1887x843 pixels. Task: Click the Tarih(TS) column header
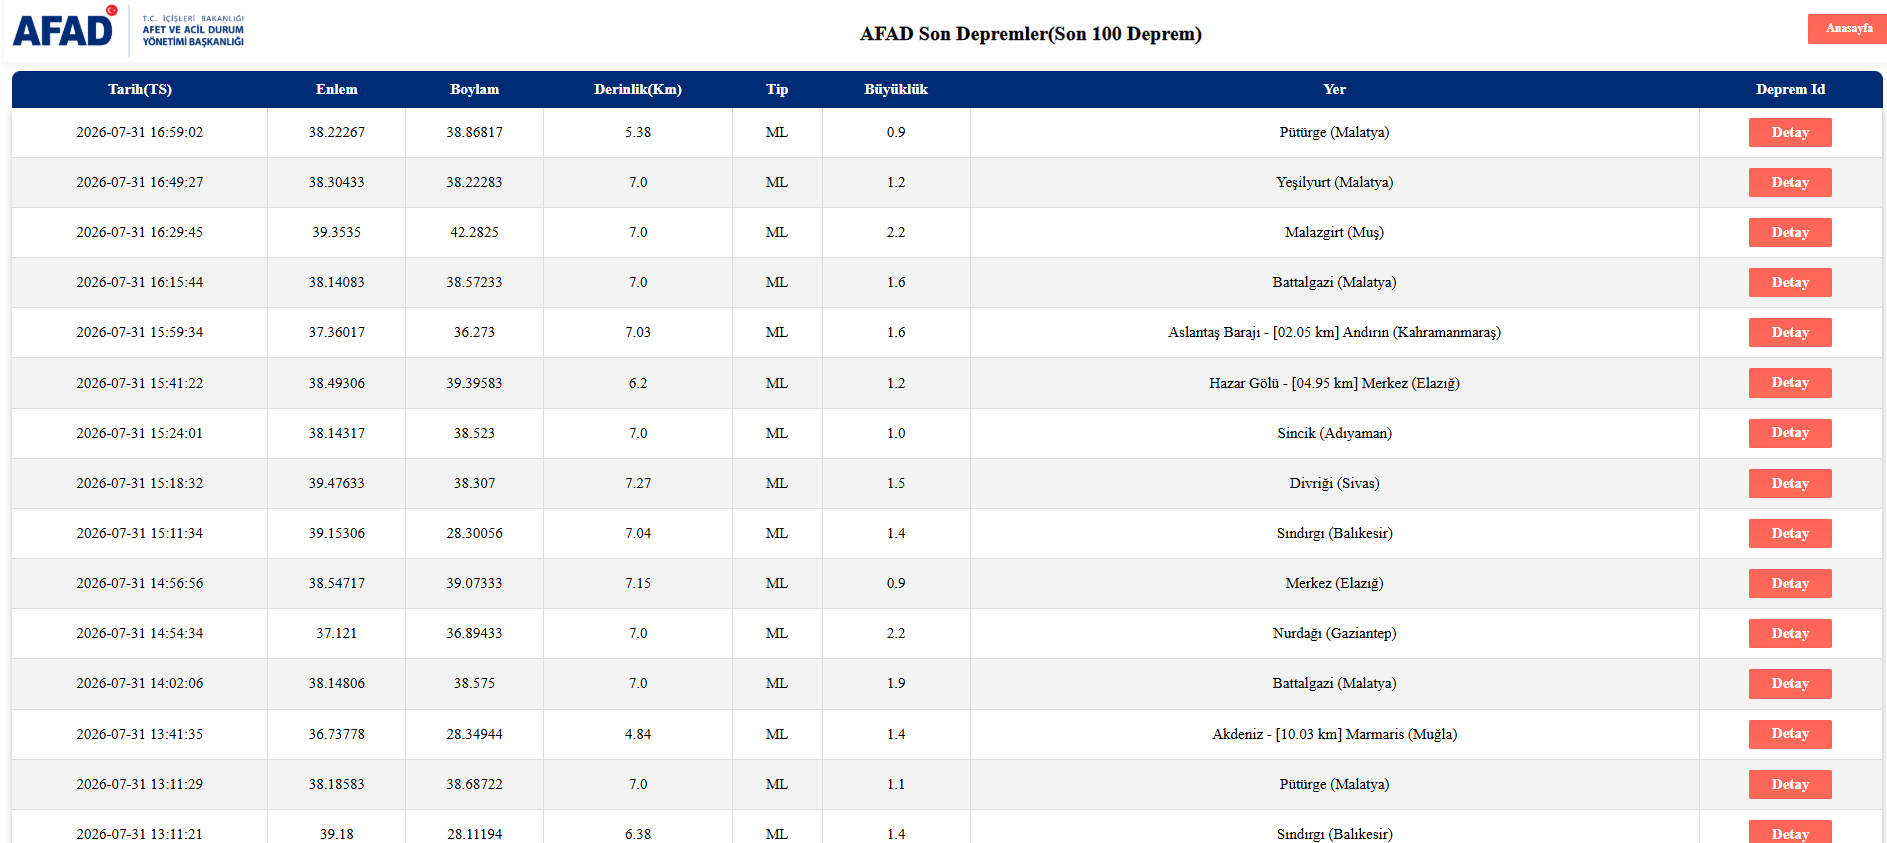[140, 89]
